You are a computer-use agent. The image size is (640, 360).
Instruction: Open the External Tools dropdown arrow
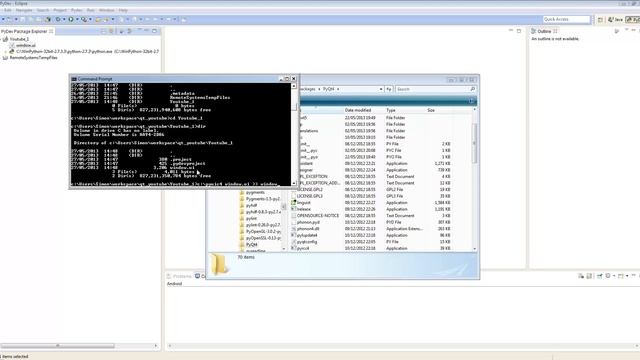tap(90, 19)
